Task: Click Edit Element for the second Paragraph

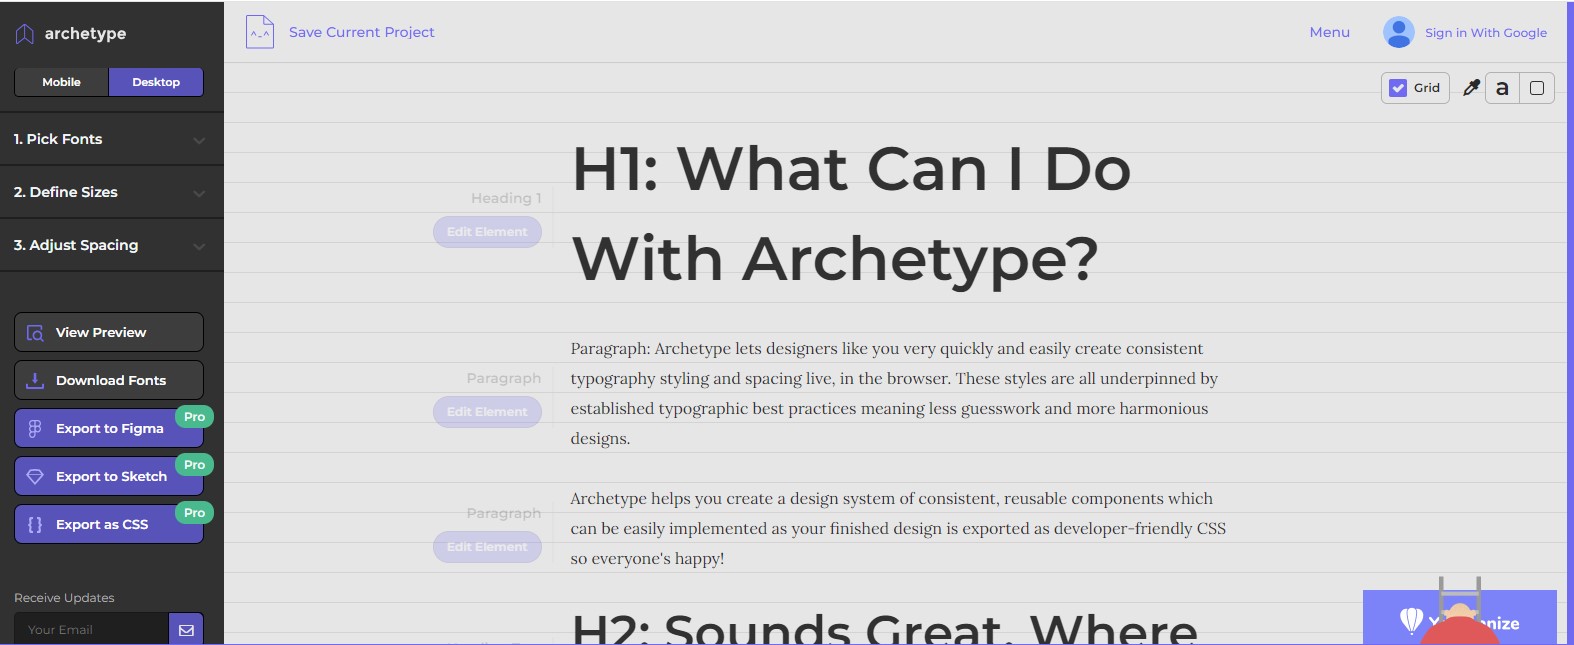Action: [x=487, y=547]
